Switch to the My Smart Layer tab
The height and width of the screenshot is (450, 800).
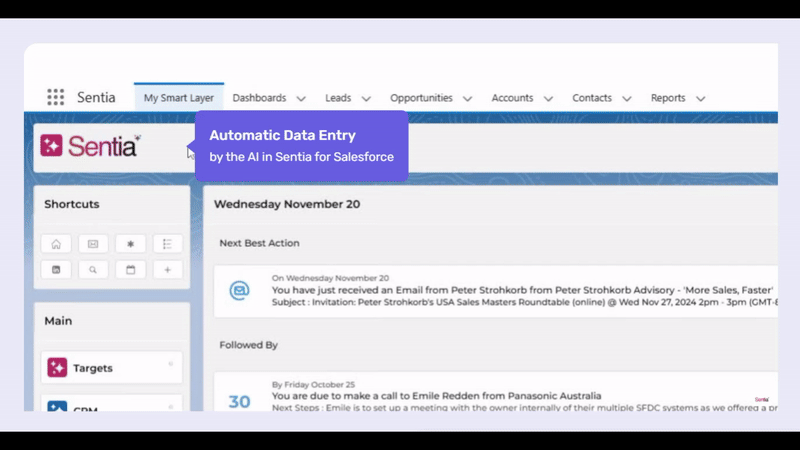pyautogui.click(x=179, y=97)
